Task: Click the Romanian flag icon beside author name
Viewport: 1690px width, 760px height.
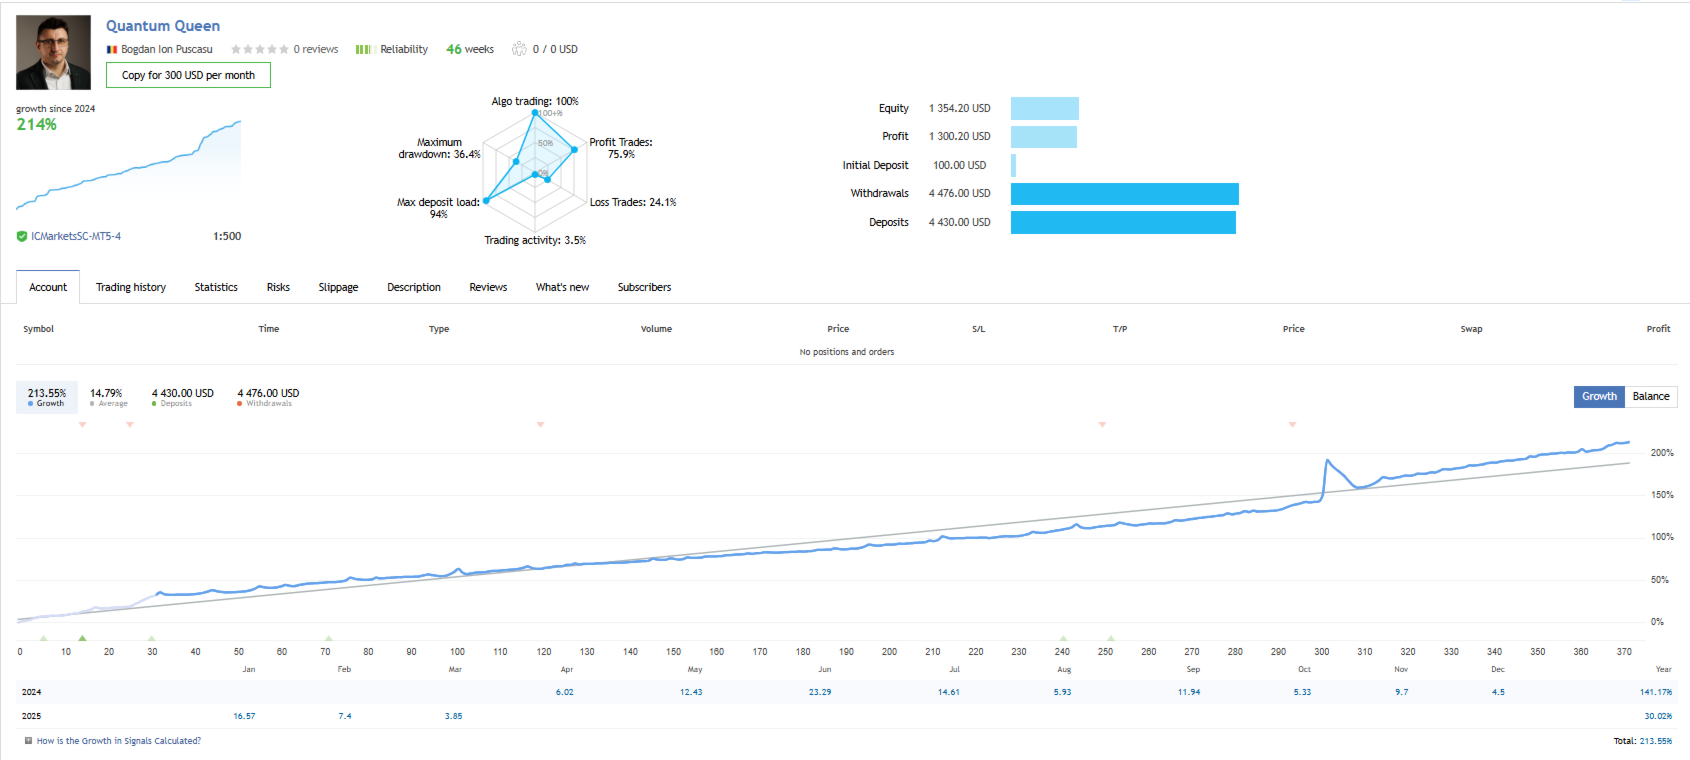Action: 112,49
